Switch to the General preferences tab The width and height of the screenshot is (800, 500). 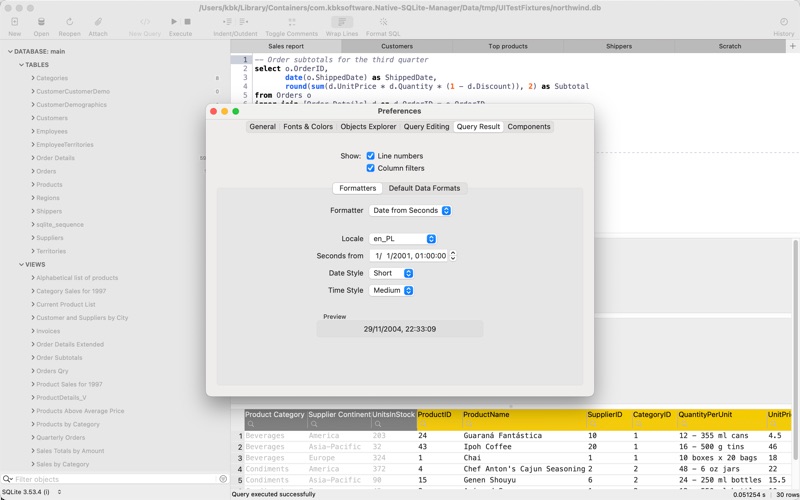263,127
